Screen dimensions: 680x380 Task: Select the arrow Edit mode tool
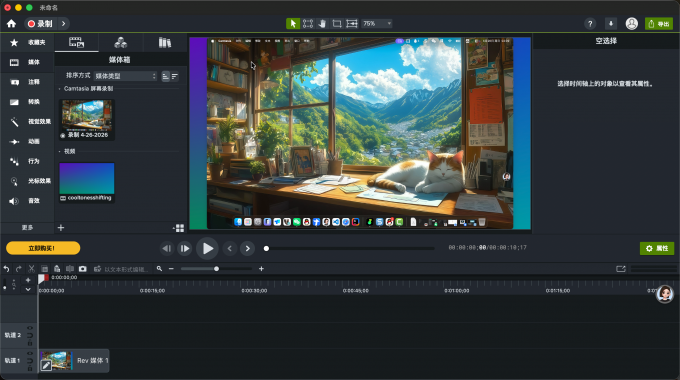click(x=293, y=23)
